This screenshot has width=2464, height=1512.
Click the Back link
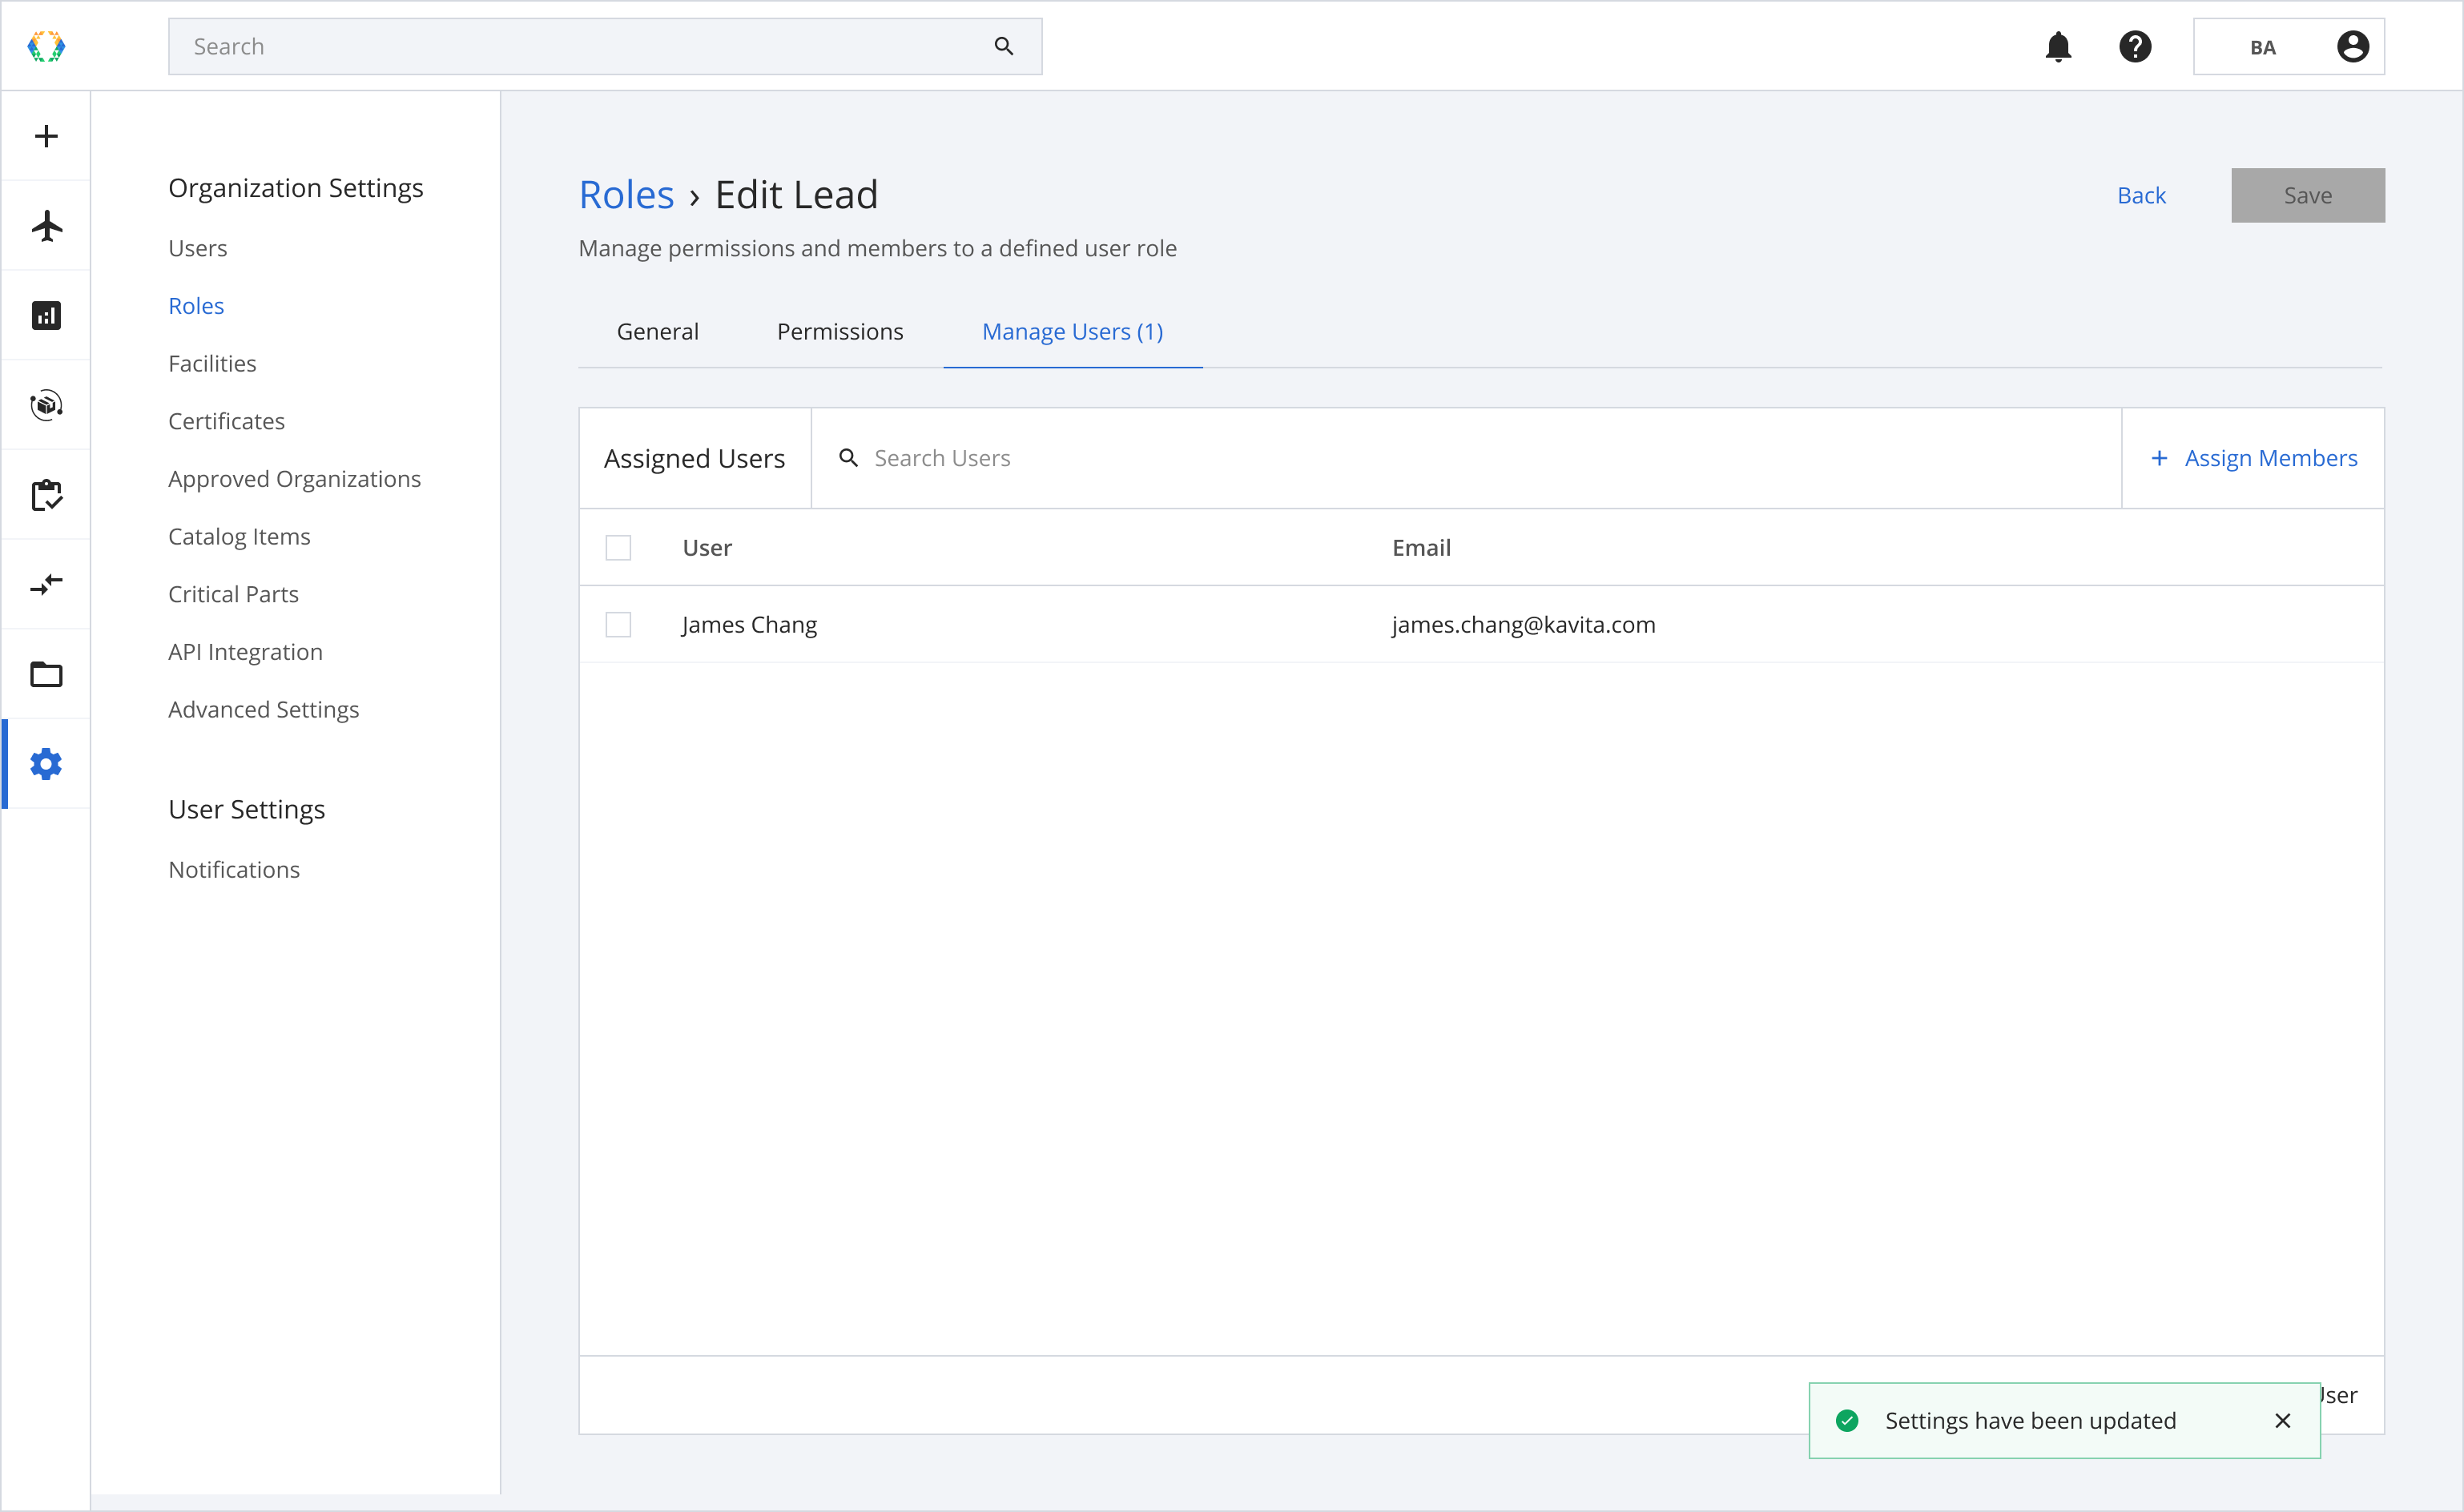[2141, 196]
